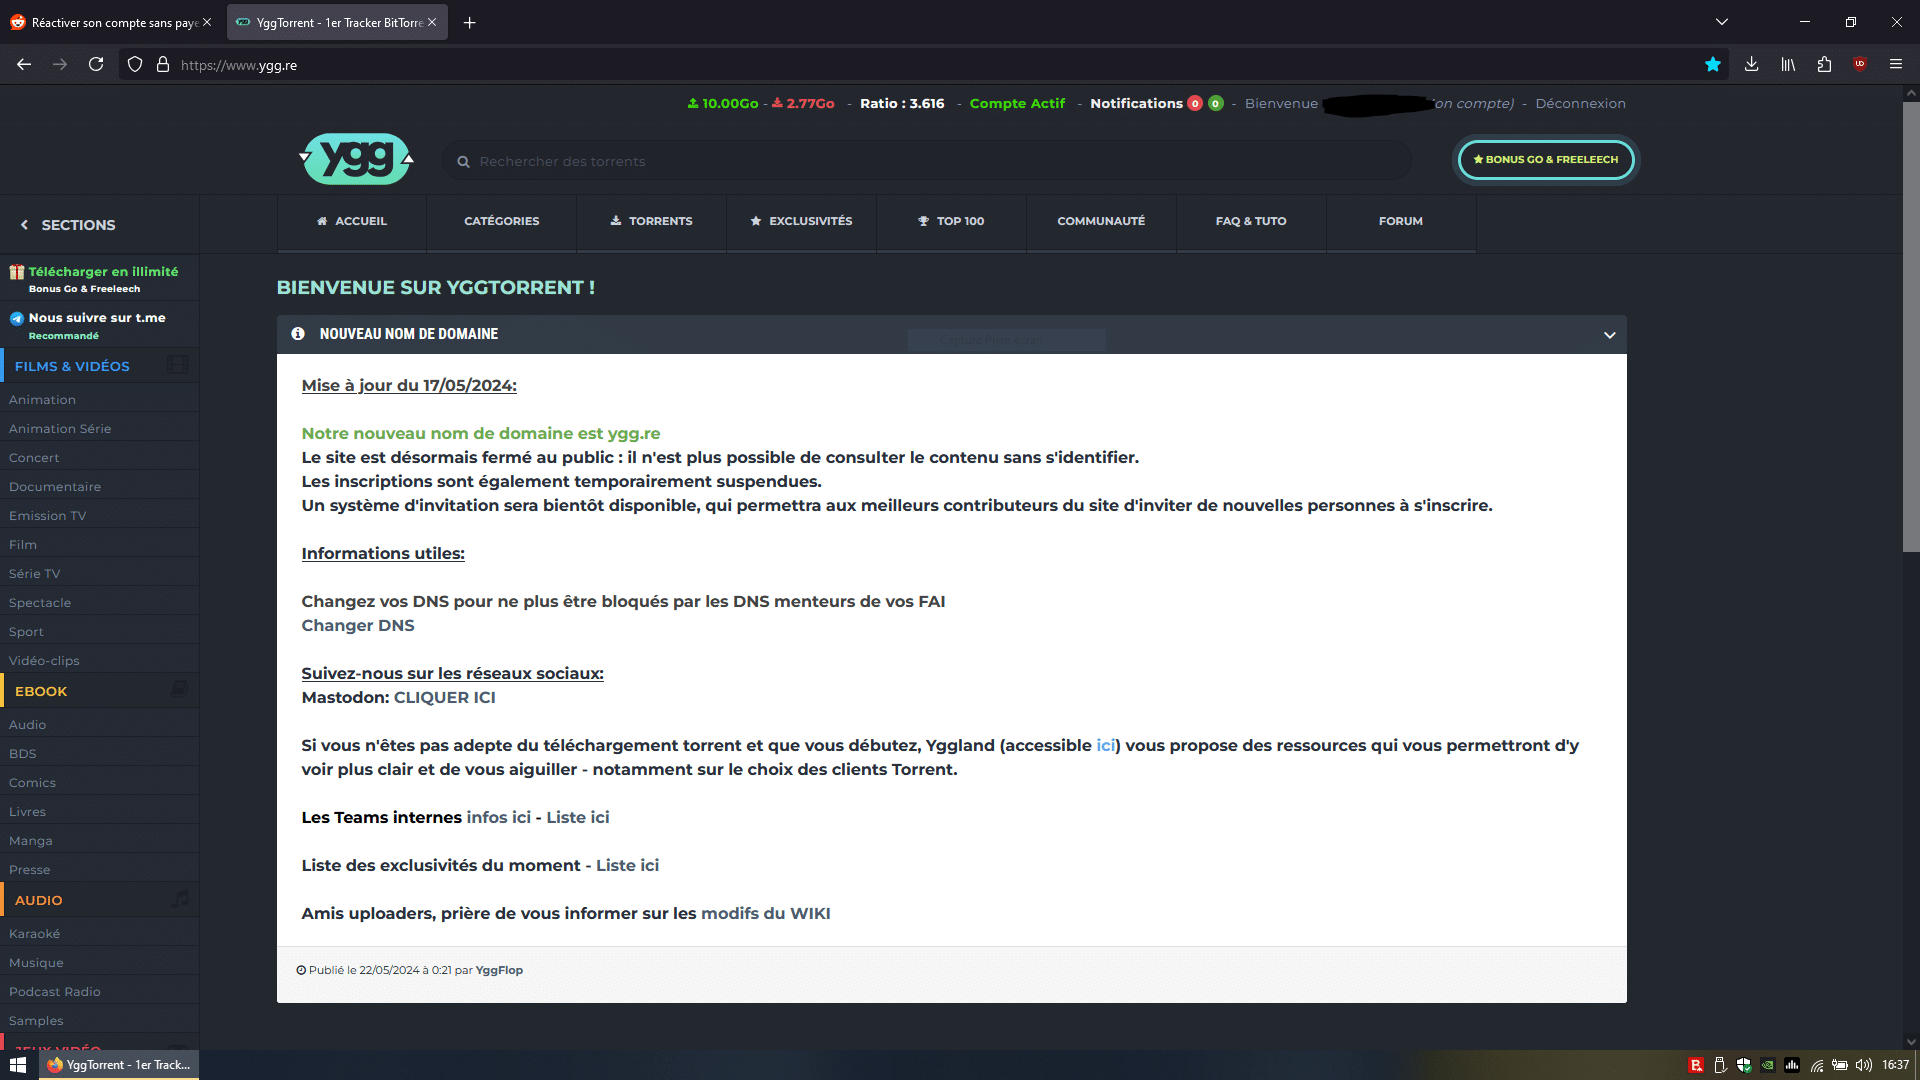The image size is (1920, 1080).
Task: Open the Firefox library icon
Action: (x=1788, y=65)
